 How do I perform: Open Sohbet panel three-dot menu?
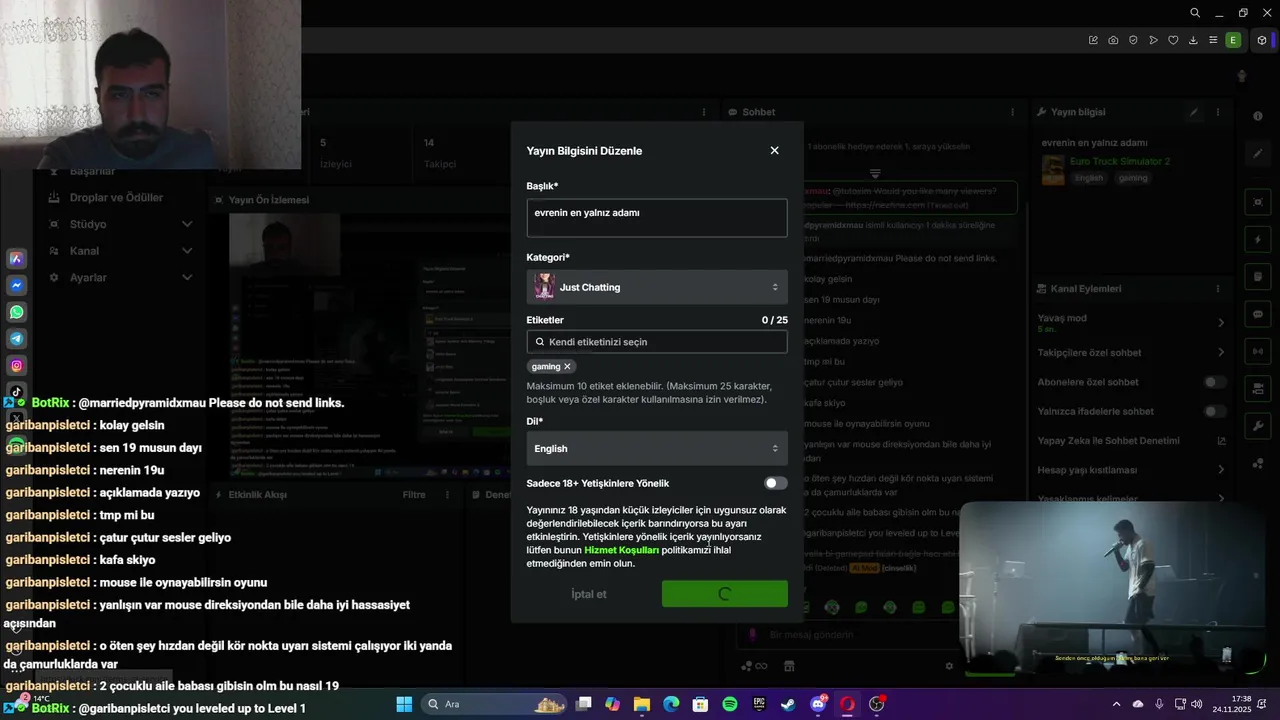[1013, 113]
